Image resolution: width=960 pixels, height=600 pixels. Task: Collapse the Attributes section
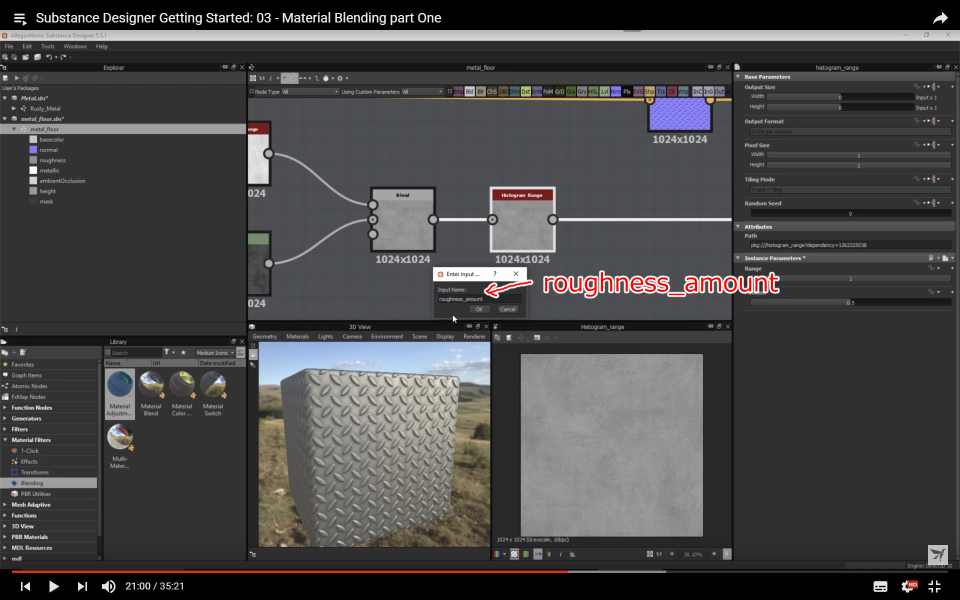pos(738,227)
